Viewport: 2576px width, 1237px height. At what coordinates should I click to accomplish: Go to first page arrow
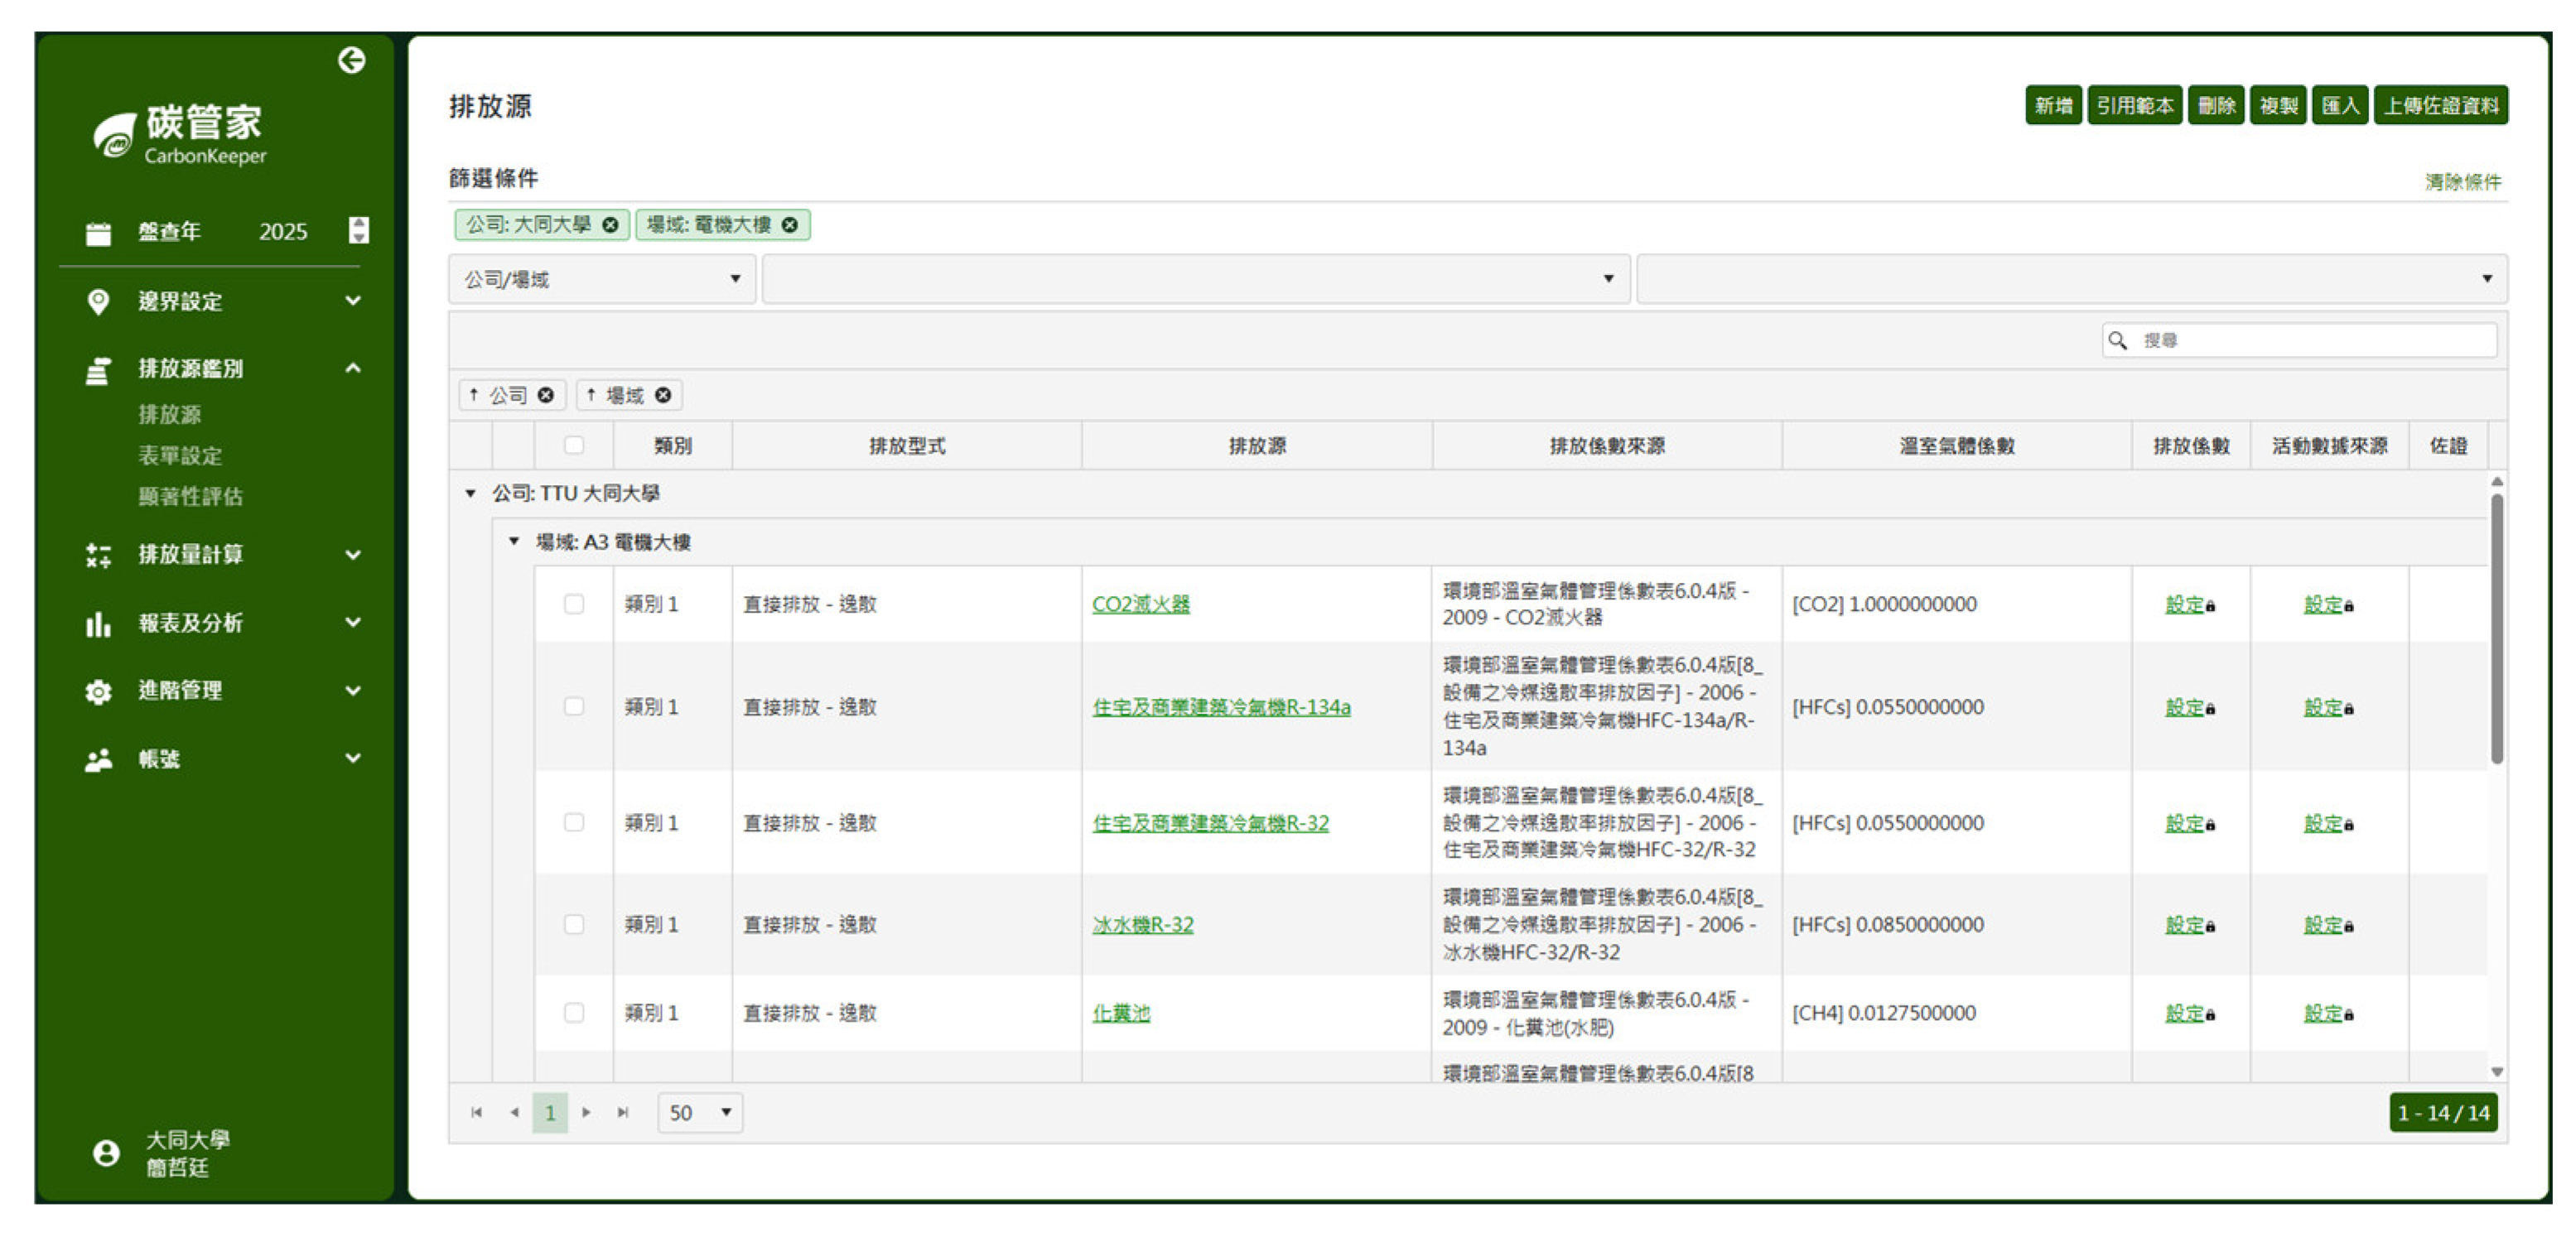[476, 1112]
